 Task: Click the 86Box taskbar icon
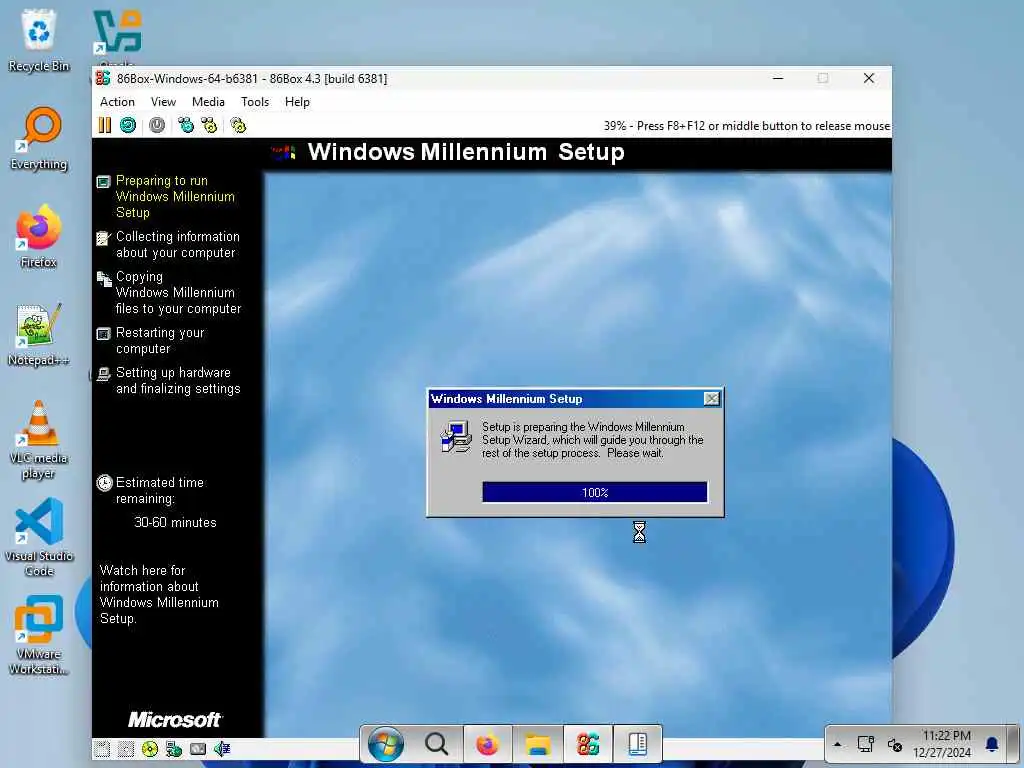[588, 744]
